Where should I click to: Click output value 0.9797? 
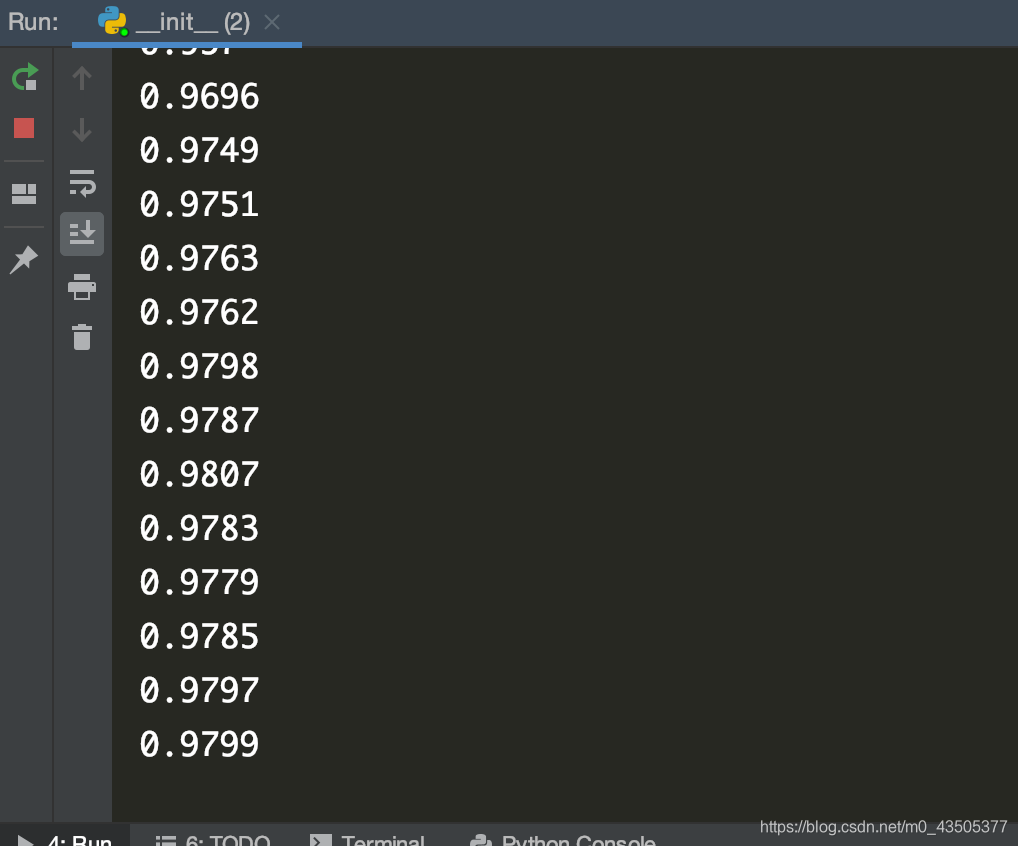pos(199,690)
